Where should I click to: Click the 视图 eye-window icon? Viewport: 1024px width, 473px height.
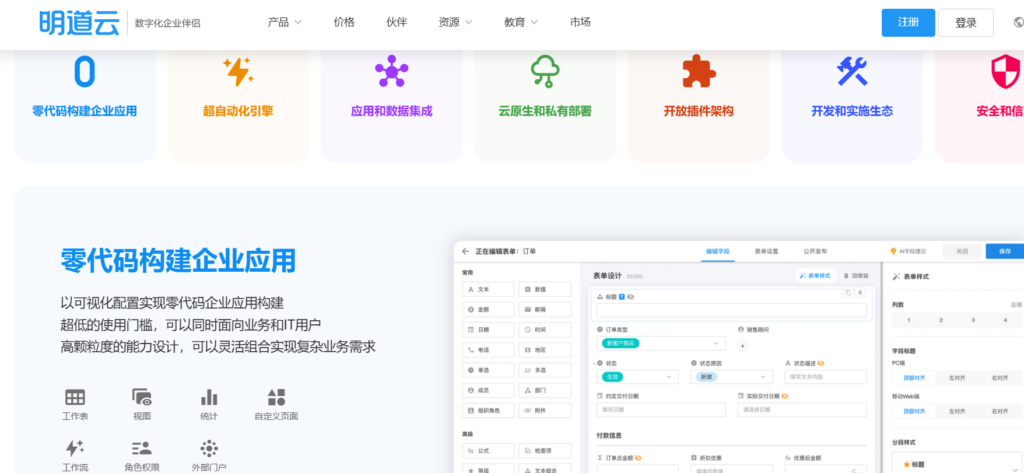(142, 397)
